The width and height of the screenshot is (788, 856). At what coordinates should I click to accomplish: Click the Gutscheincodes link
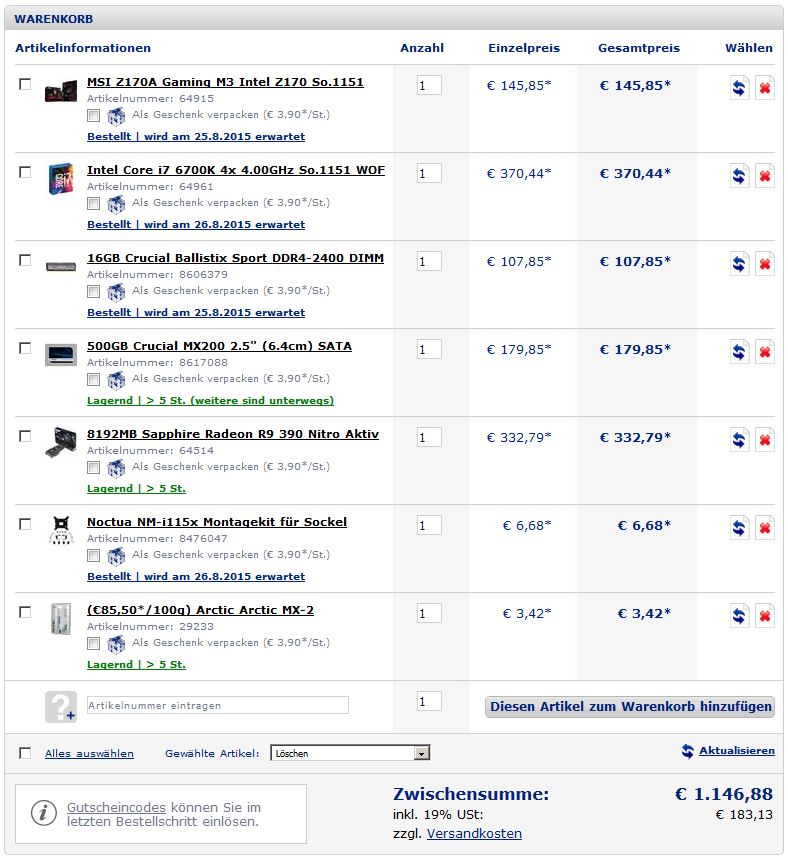click(116, 807)
